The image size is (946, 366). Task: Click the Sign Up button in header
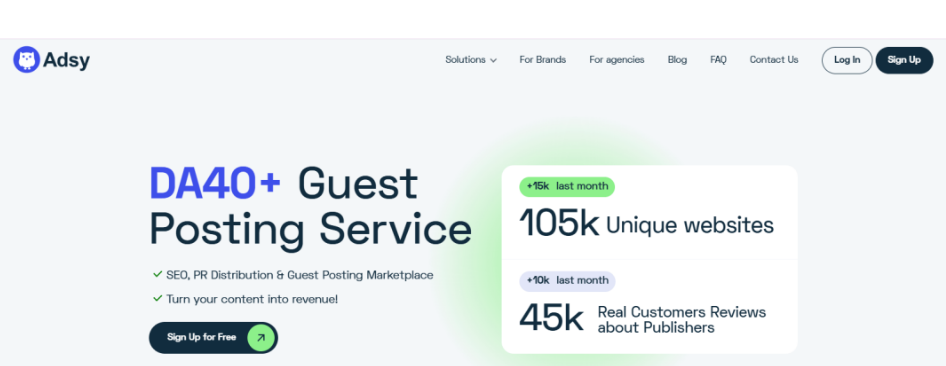point(904,60)
